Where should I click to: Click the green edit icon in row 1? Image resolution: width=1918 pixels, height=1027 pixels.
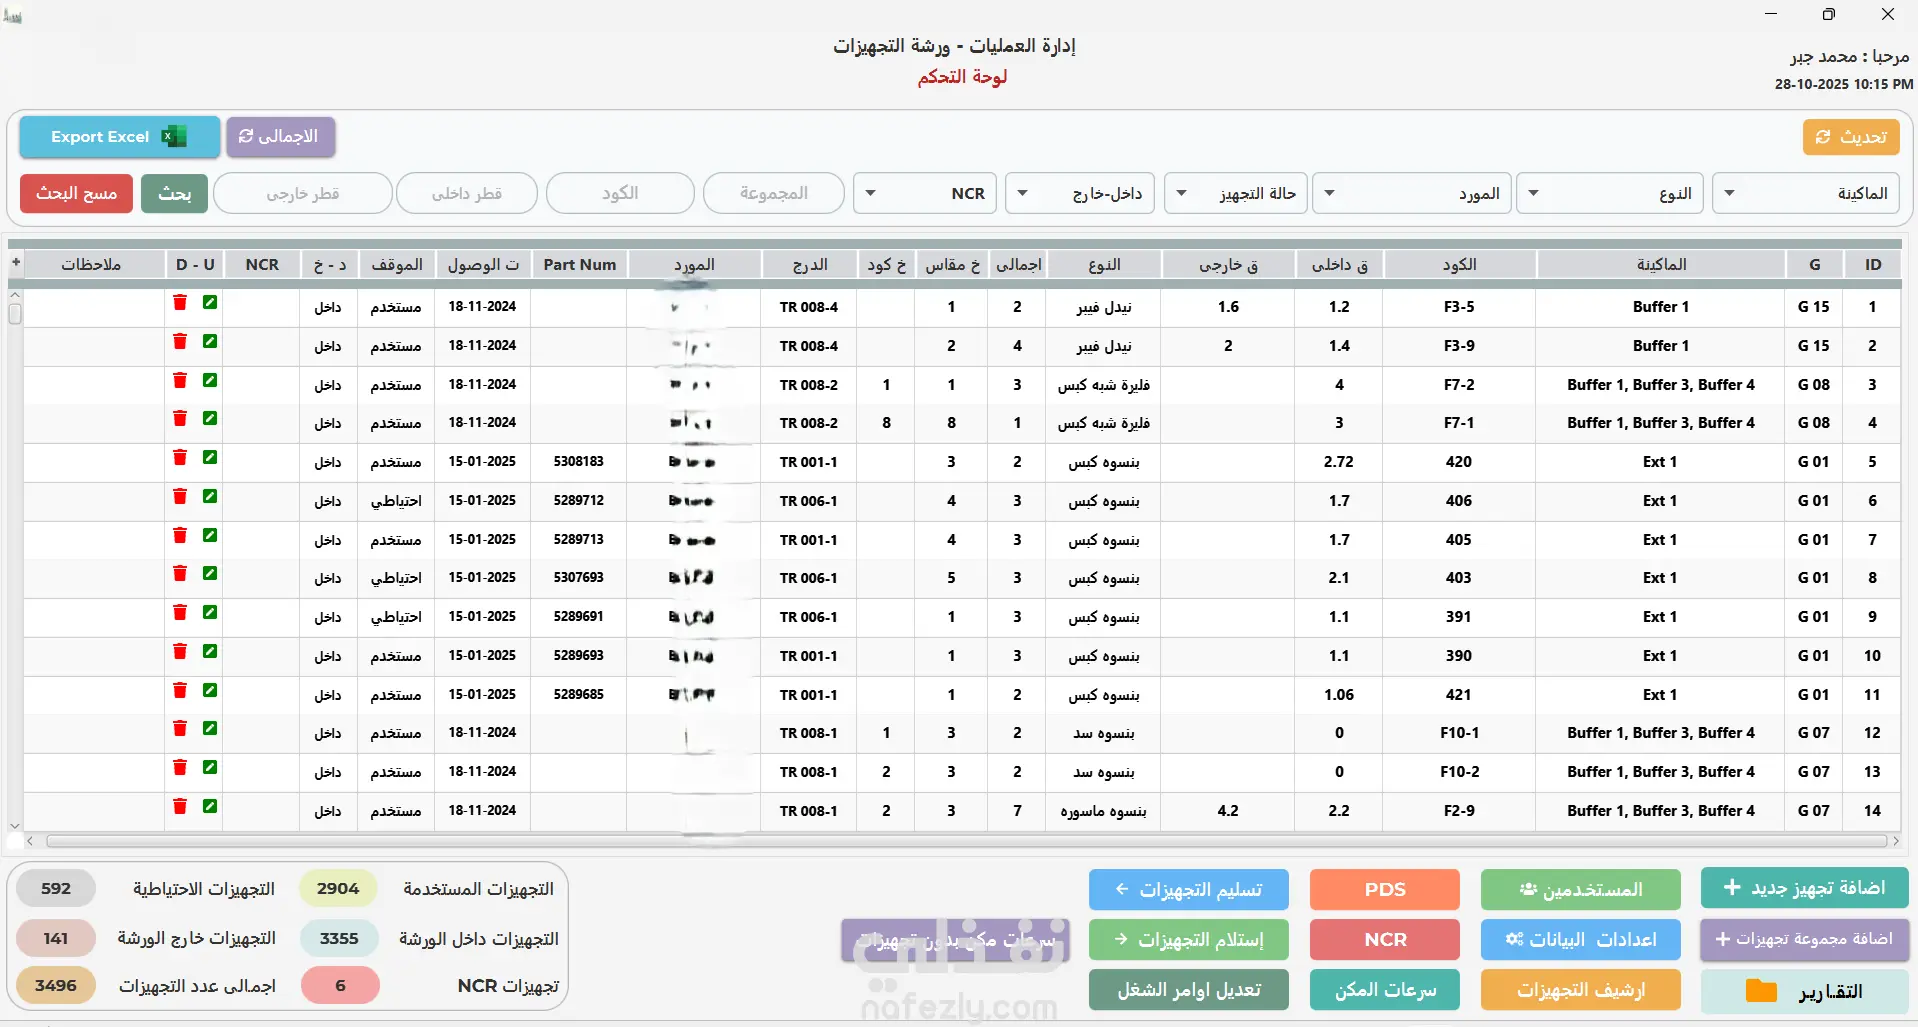click(x=210, y=302)
